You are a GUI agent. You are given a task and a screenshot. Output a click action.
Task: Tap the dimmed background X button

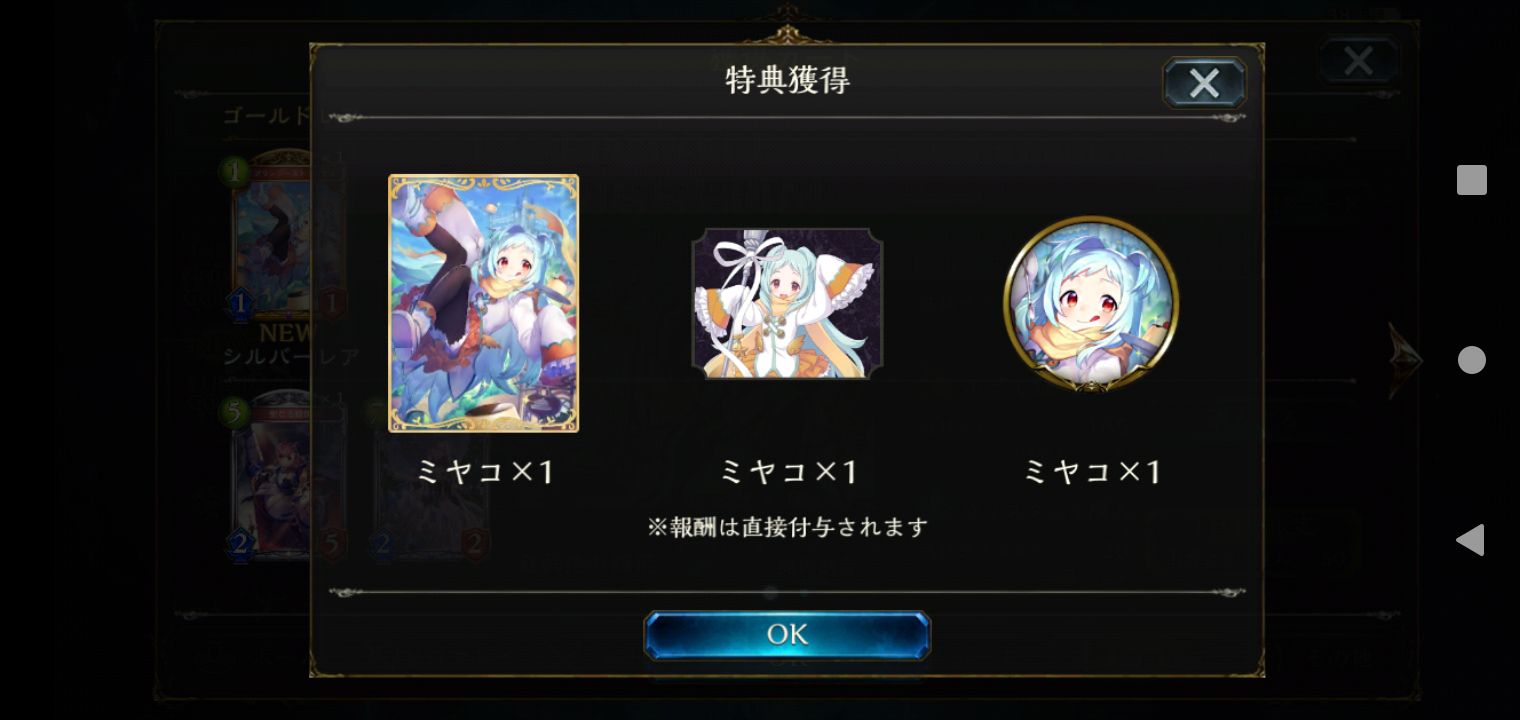pos(1358,61)
